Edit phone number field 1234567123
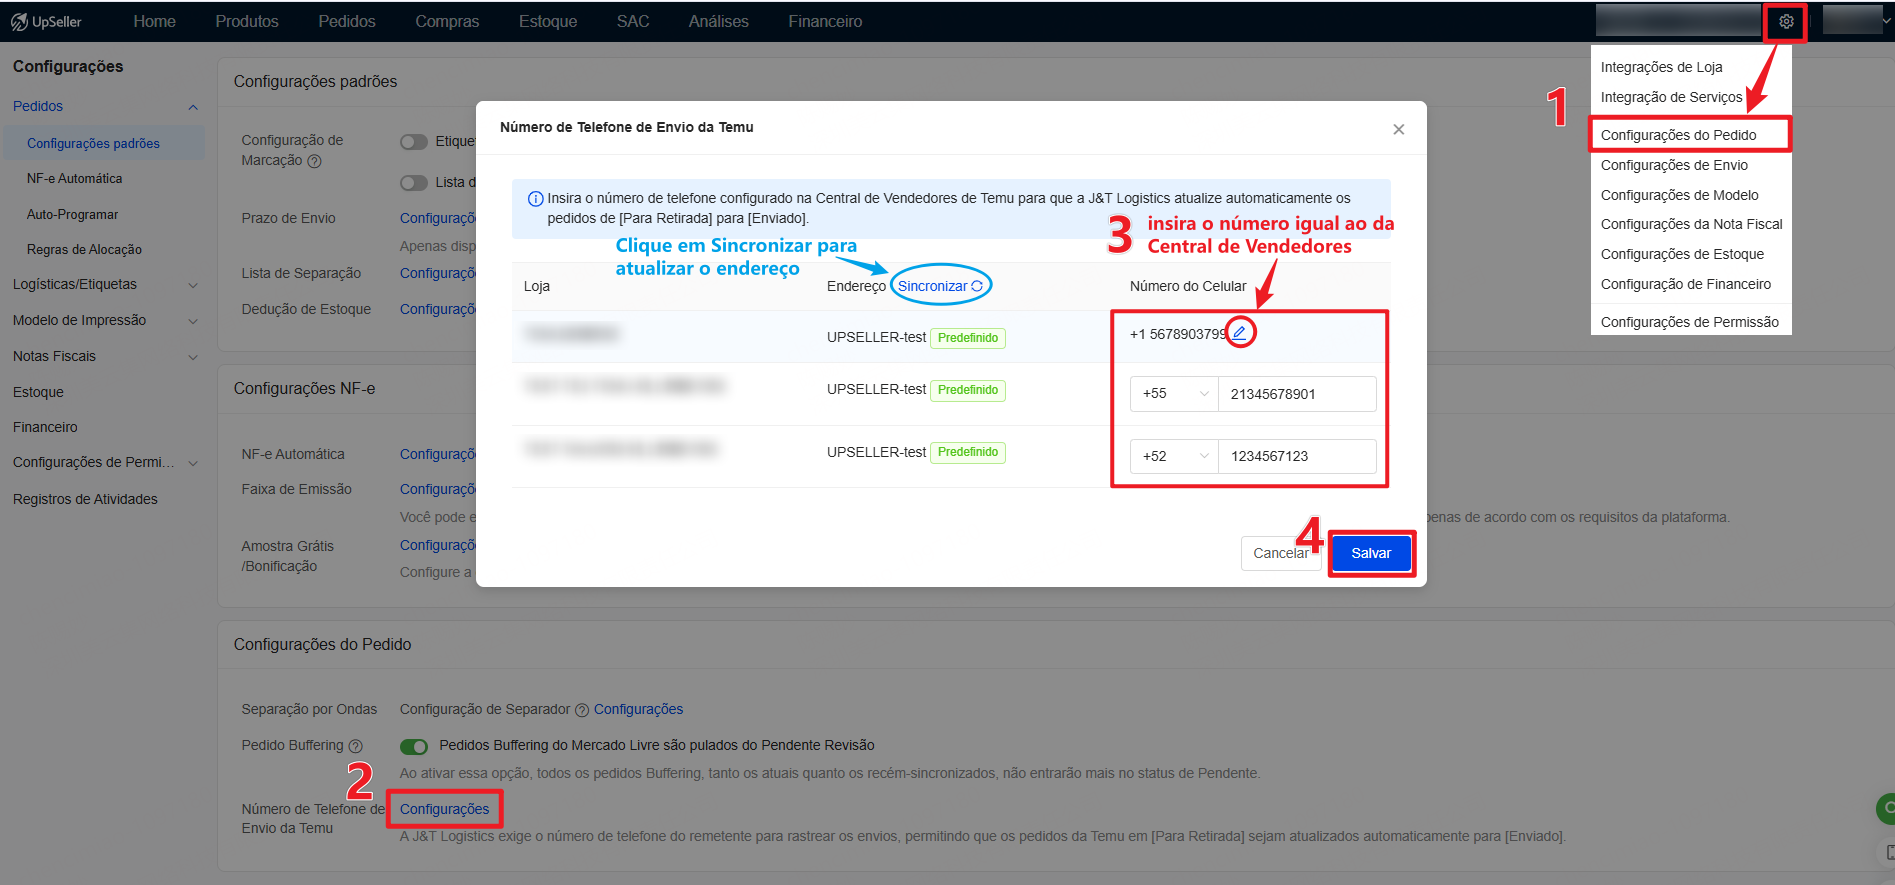The height and width of the screenshot is (885, 1895). pos(1297,456)
